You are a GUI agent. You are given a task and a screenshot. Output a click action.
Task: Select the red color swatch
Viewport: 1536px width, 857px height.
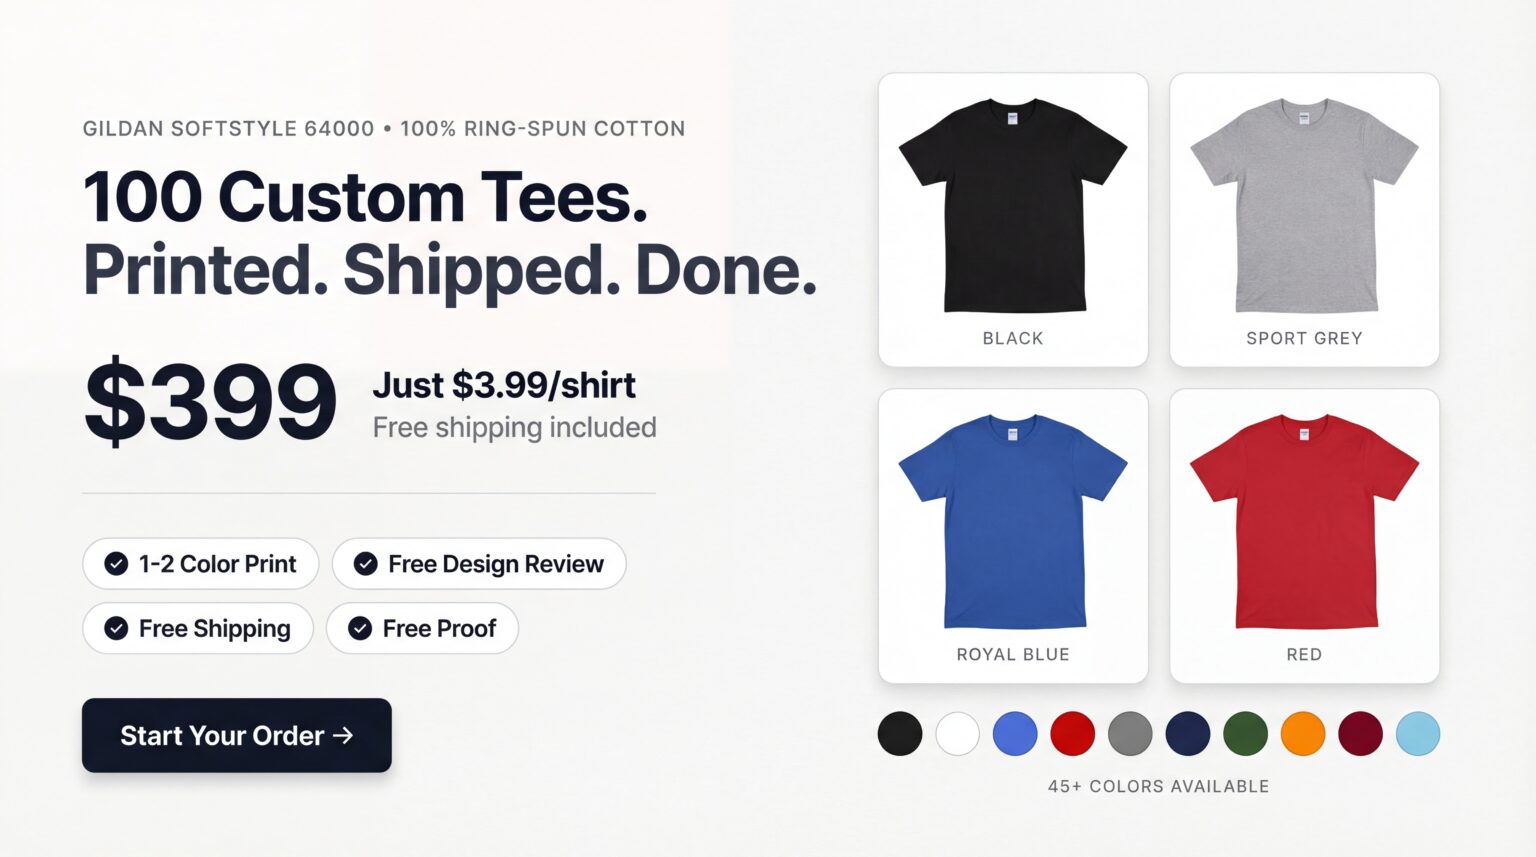coord(1073,734)
